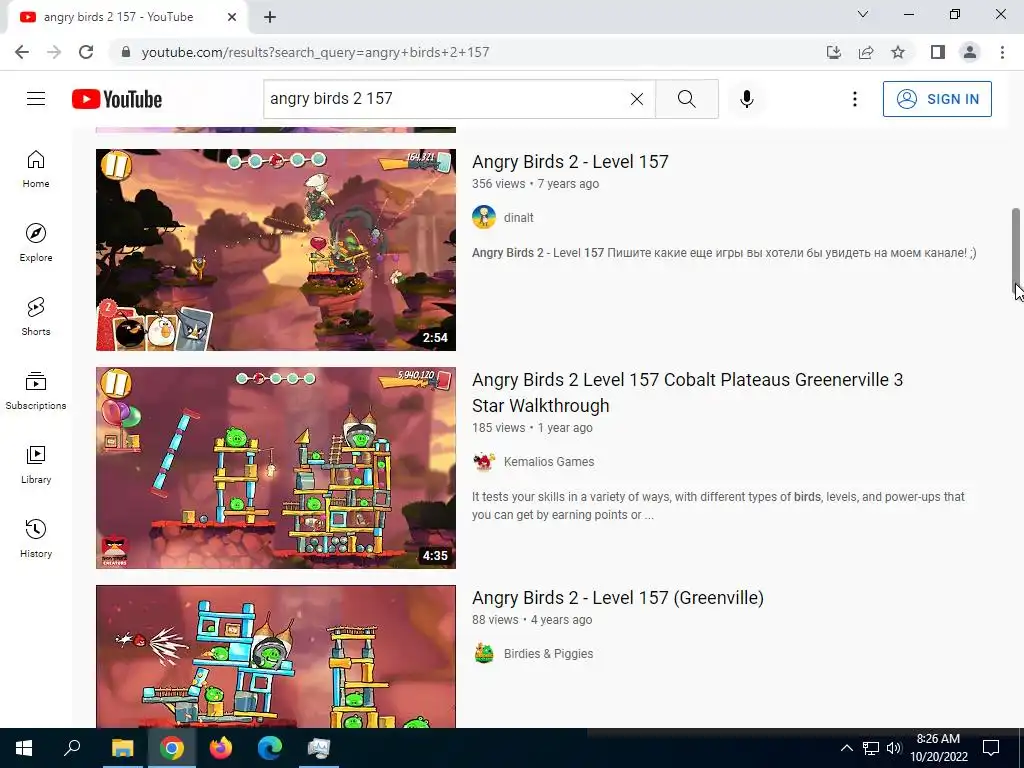The width and height of the screenshot is (1024, 768).
Task: Play the Greenville video thumbnail
Action: pyautogui.click(x=276, y=656)
